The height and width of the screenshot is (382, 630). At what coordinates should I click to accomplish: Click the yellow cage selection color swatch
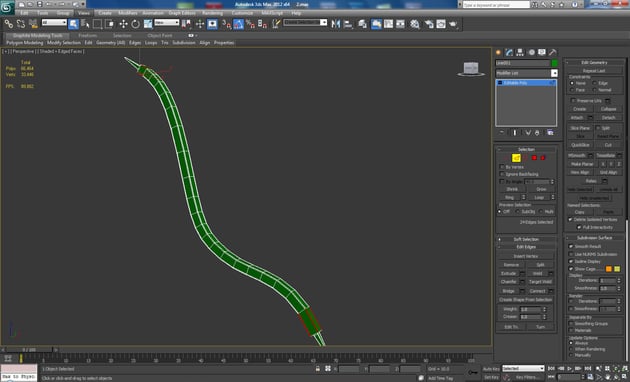(617, 269)
